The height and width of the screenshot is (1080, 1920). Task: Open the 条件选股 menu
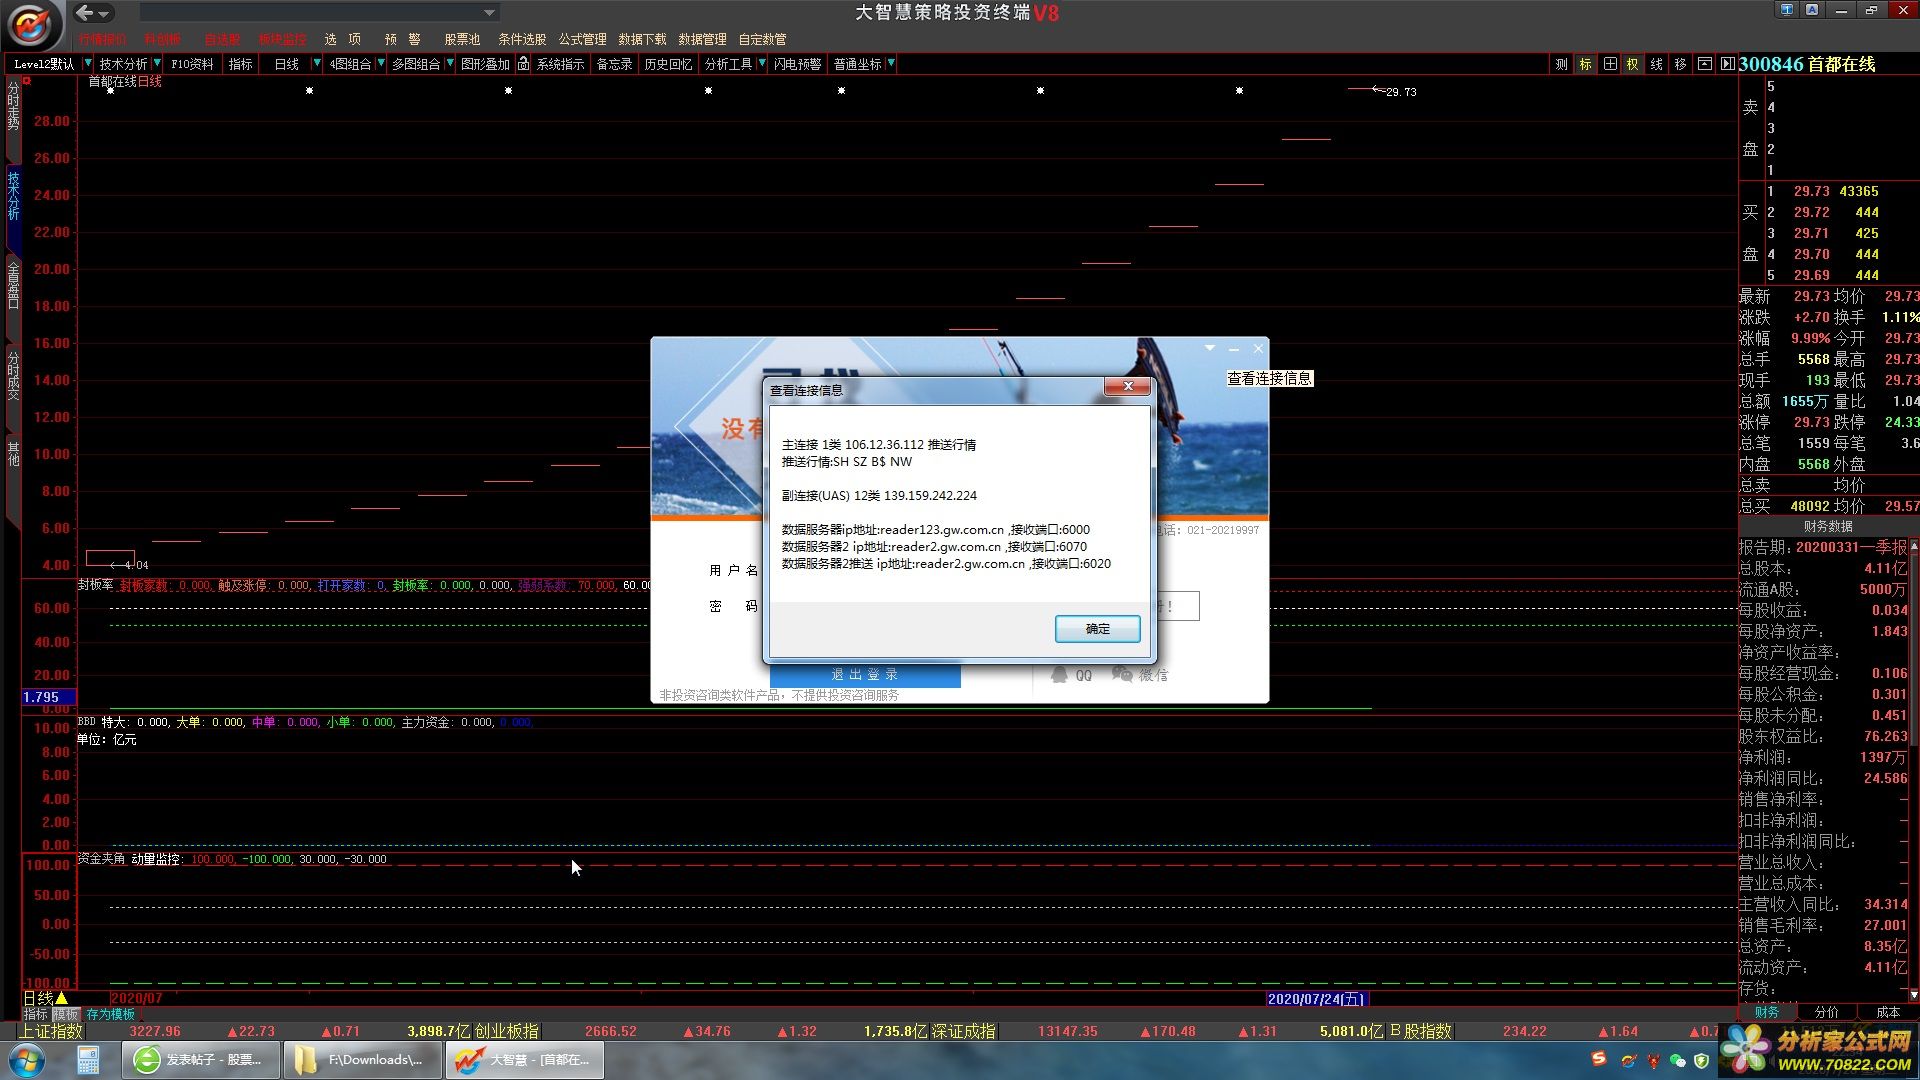522,39
